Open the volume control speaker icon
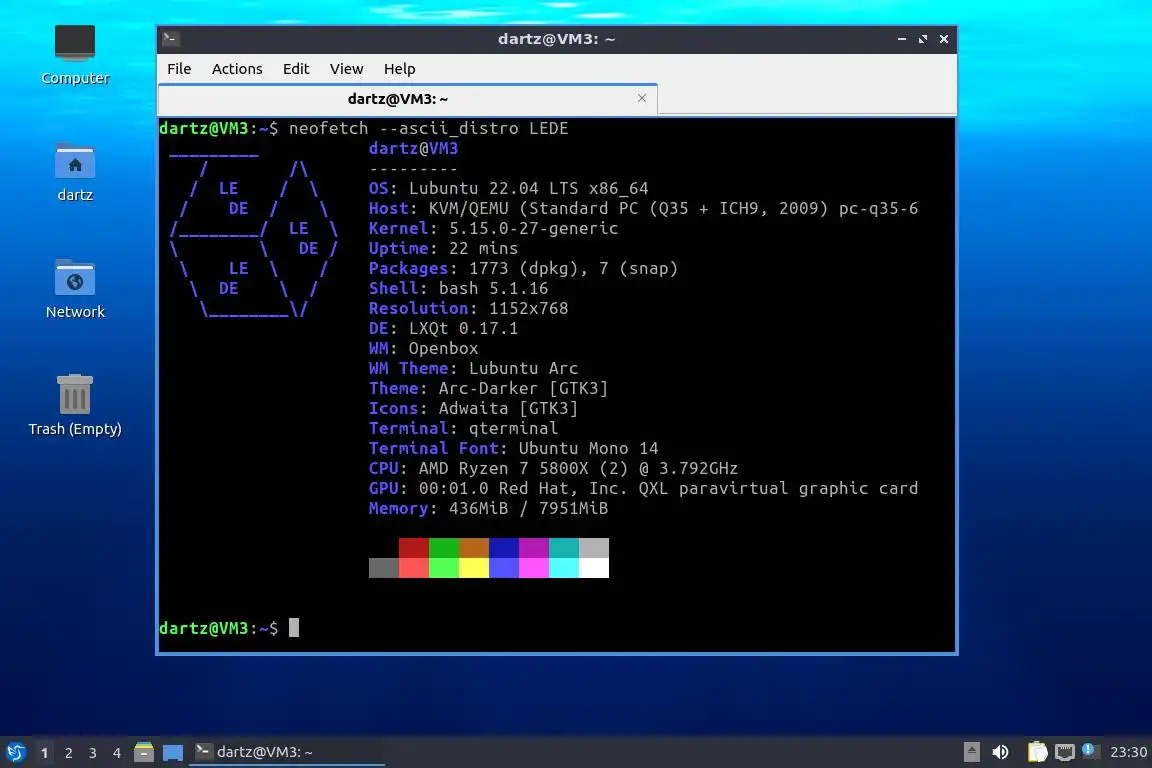Image resolution: width=1152 pixels, height=768 pixels. [1000, 752]
